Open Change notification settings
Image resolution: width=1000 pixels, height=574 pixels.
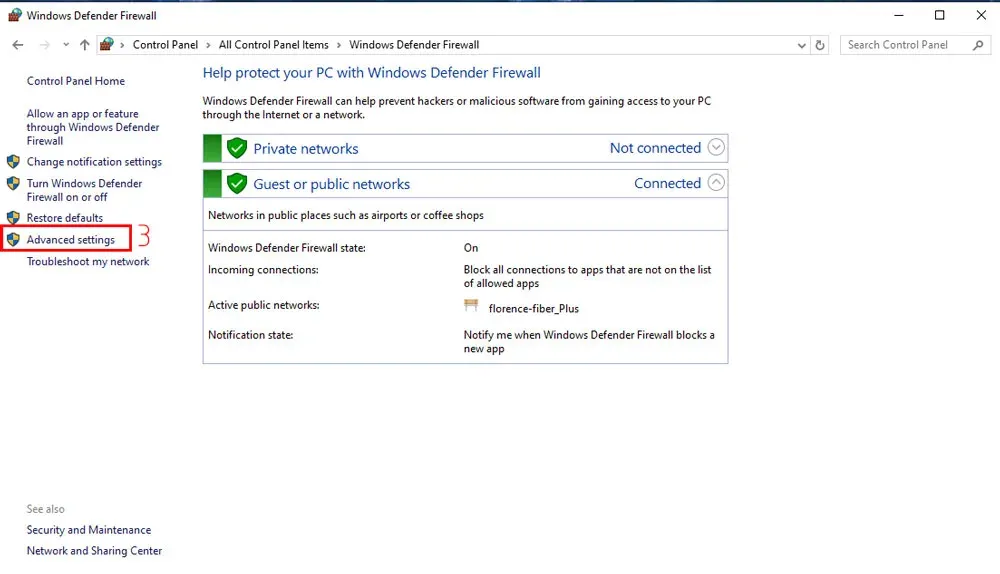[94, 162]
